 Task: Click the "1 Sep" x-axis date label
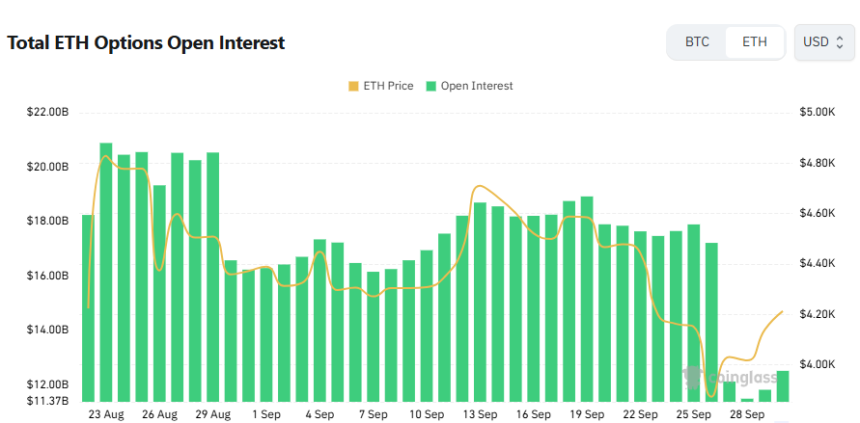tap(266, 414)
